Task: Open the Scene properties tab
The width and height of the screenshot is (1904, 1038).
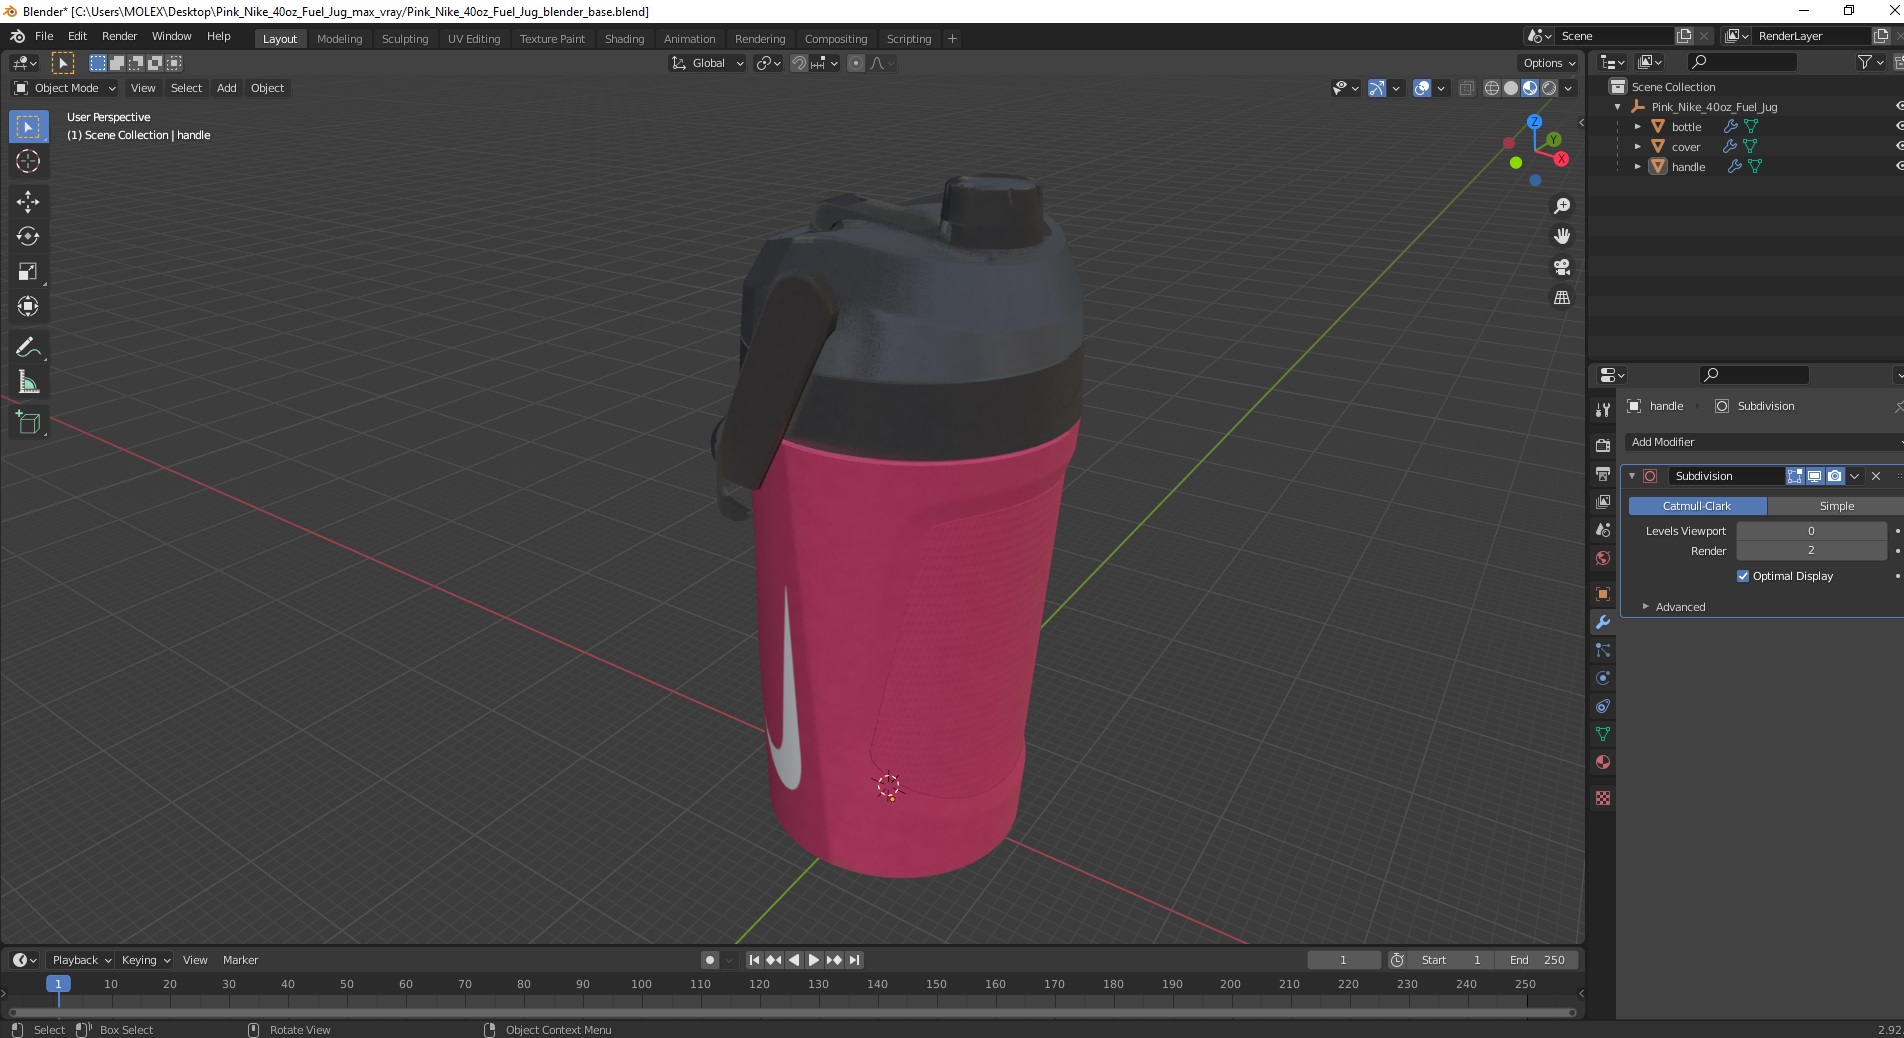Action: tap(1603, 529)
